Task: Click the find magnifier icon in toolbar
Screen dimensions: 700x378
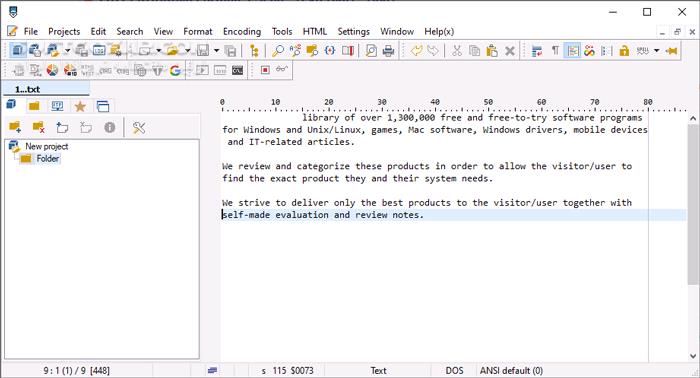Action: [278, 50]
